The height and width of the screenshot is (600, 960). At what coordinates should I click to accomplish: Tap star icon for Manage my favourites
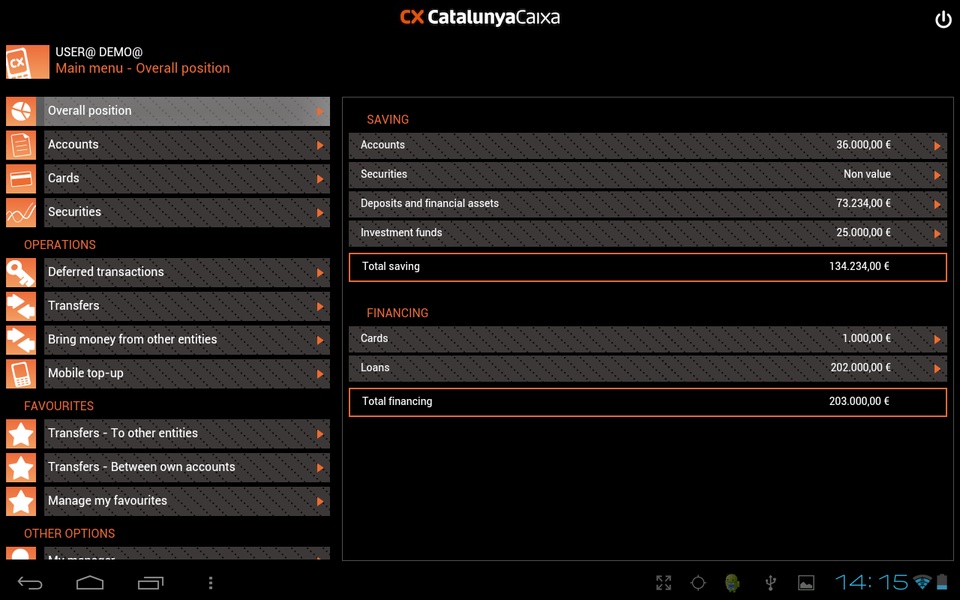click(x=21, y=501)
